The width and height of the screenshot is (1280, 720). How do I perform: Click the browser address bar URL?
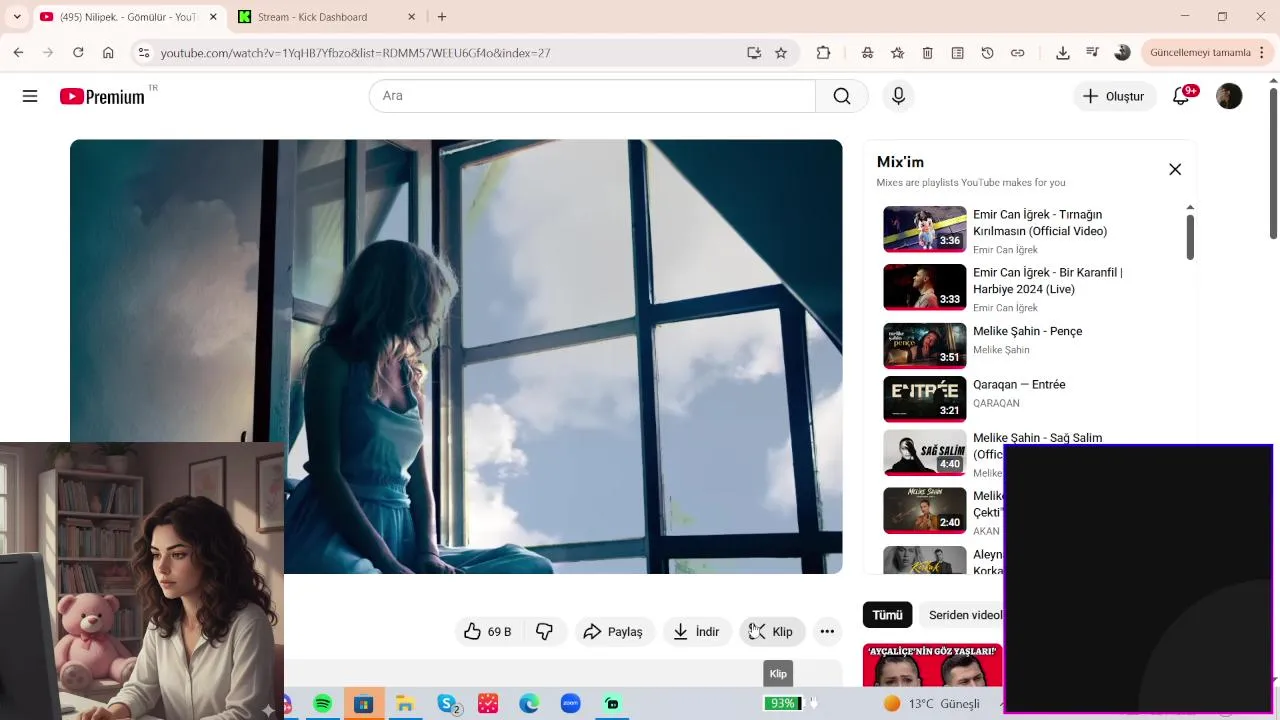click(x=355, y=53)
